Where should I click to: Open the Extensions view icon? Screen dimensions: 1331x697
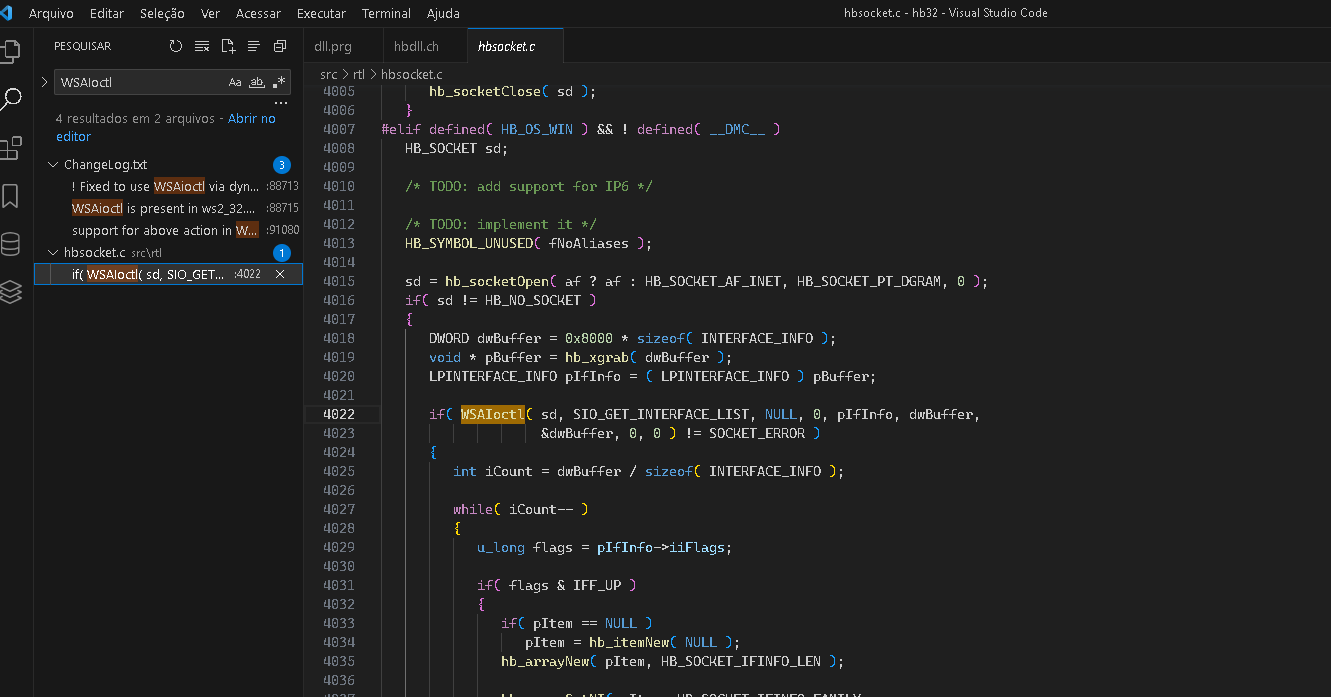11,149
